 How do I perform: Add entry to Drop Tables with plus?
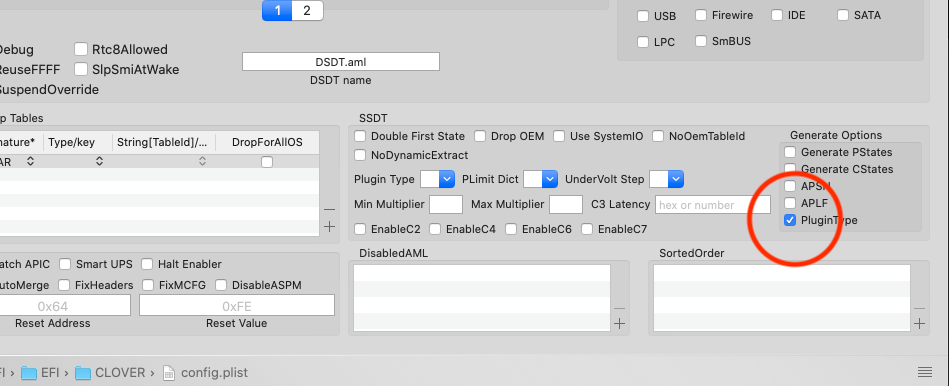329,227
